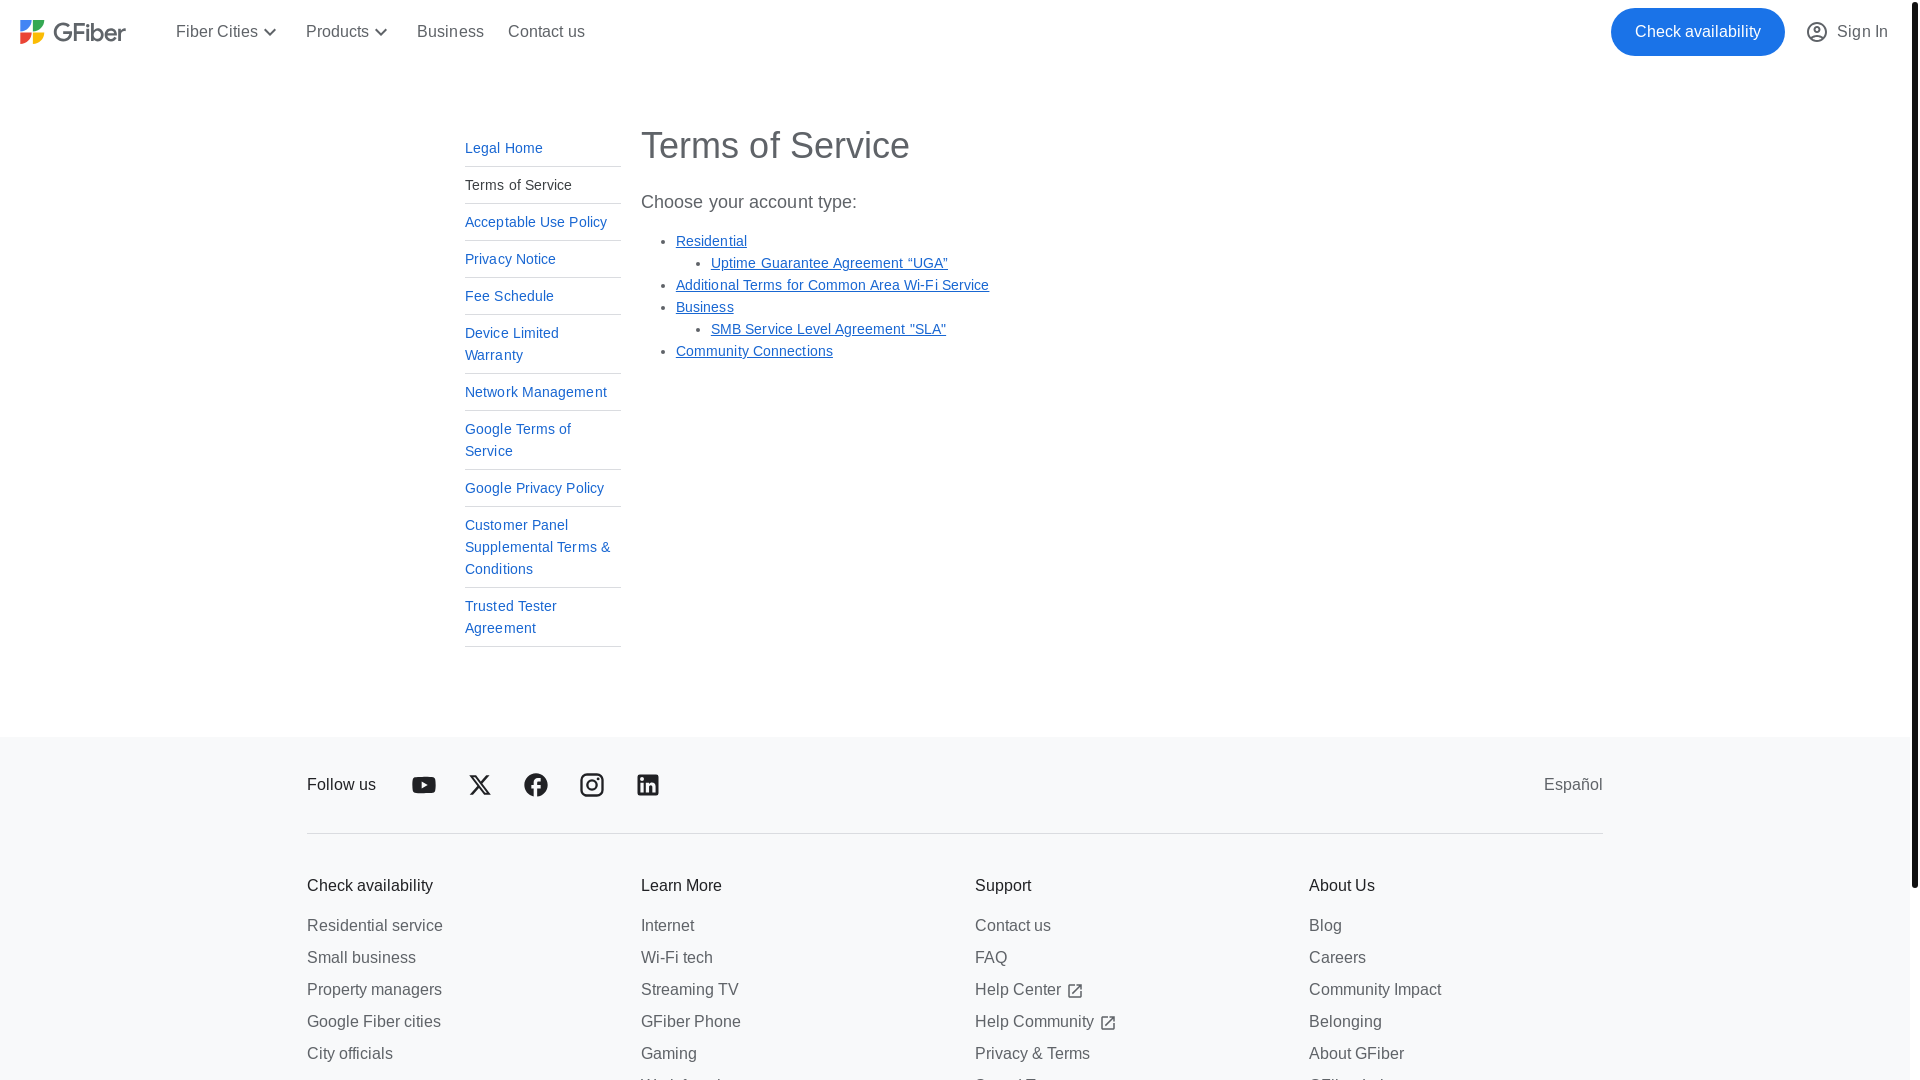Image resolution: width=1920 pixels, height=1080 pixels.
Task: Open Uptime Guarantee Agreement "UGA" link
Action: click(829, 263)
